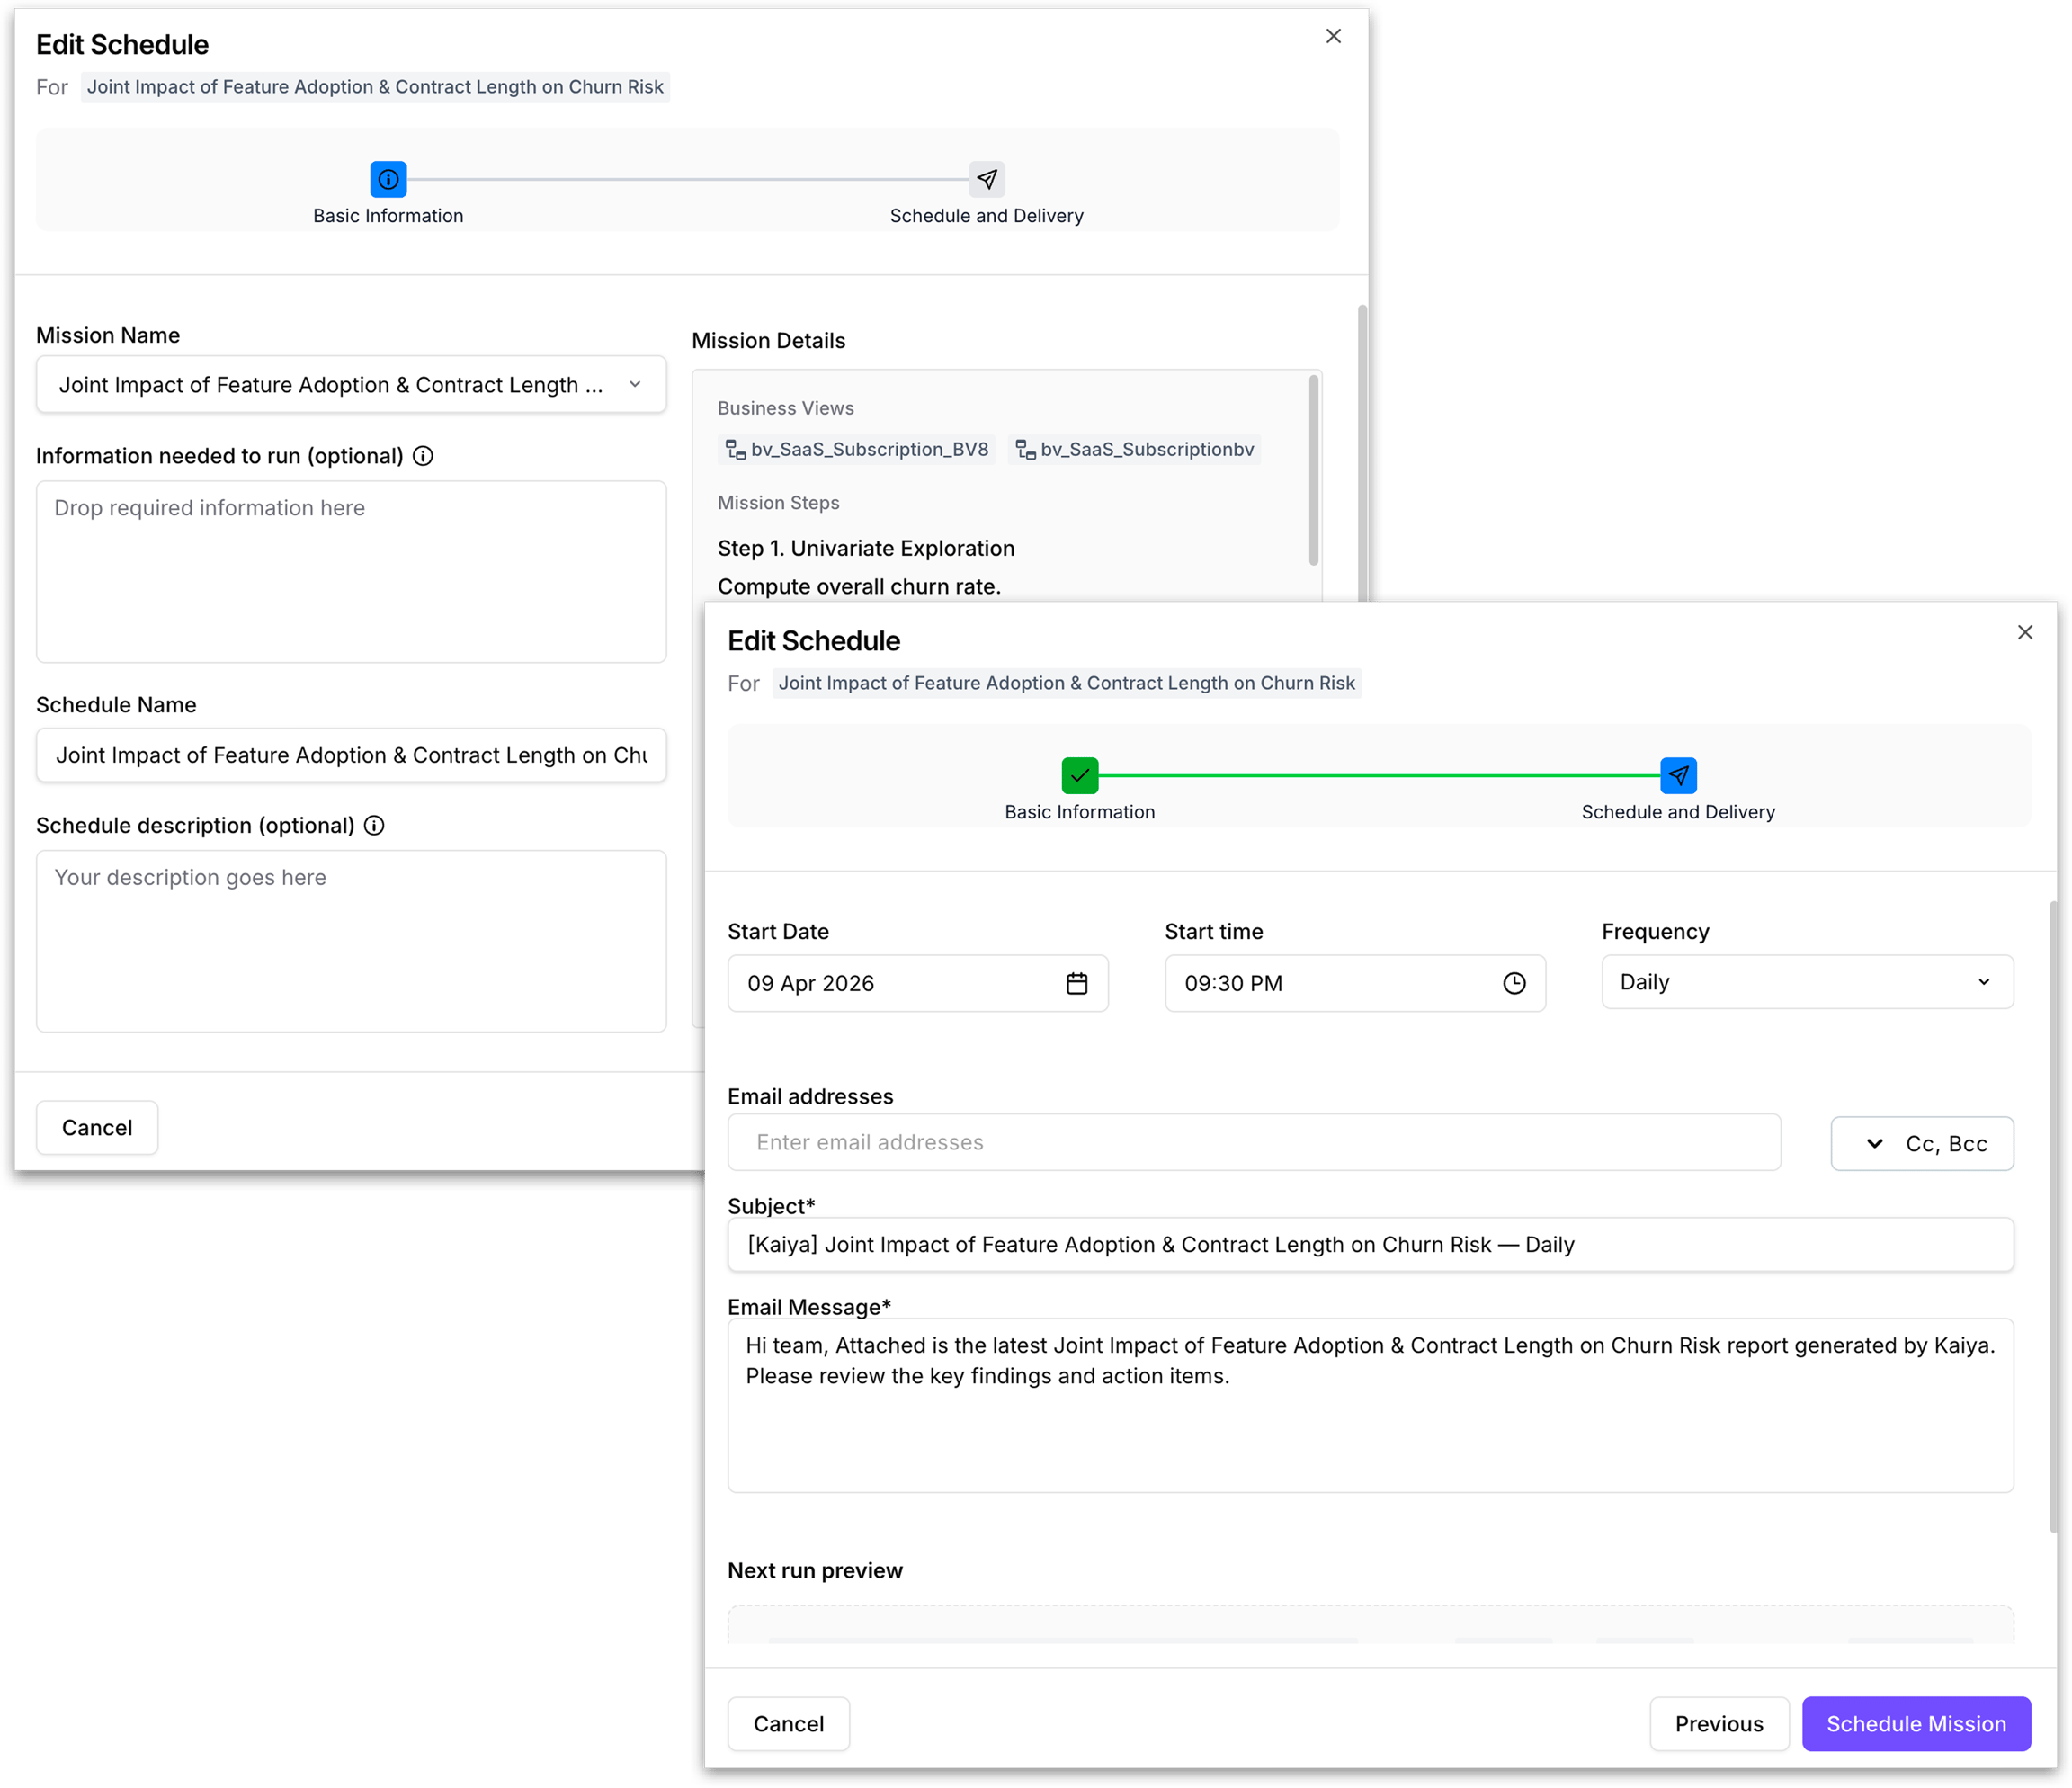2072x1788 pixels.
Task: Click the blue Schedule and Delivery step icon
Action: pos(1678,775)
